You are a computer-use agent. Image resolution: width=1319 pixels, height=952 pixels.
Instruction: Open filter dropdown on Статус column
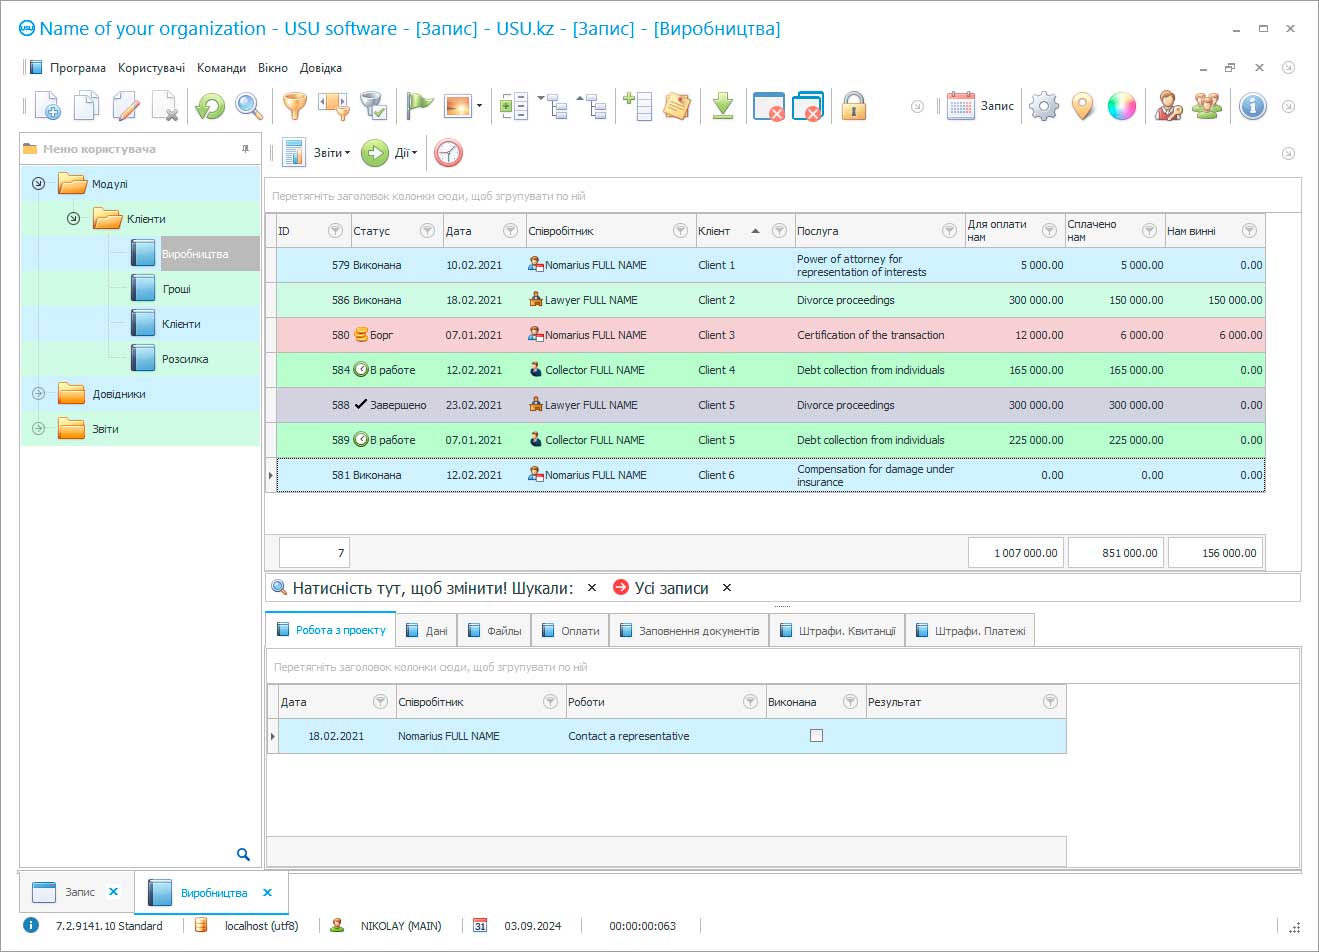pyautogui.click(x=427, y=231)
